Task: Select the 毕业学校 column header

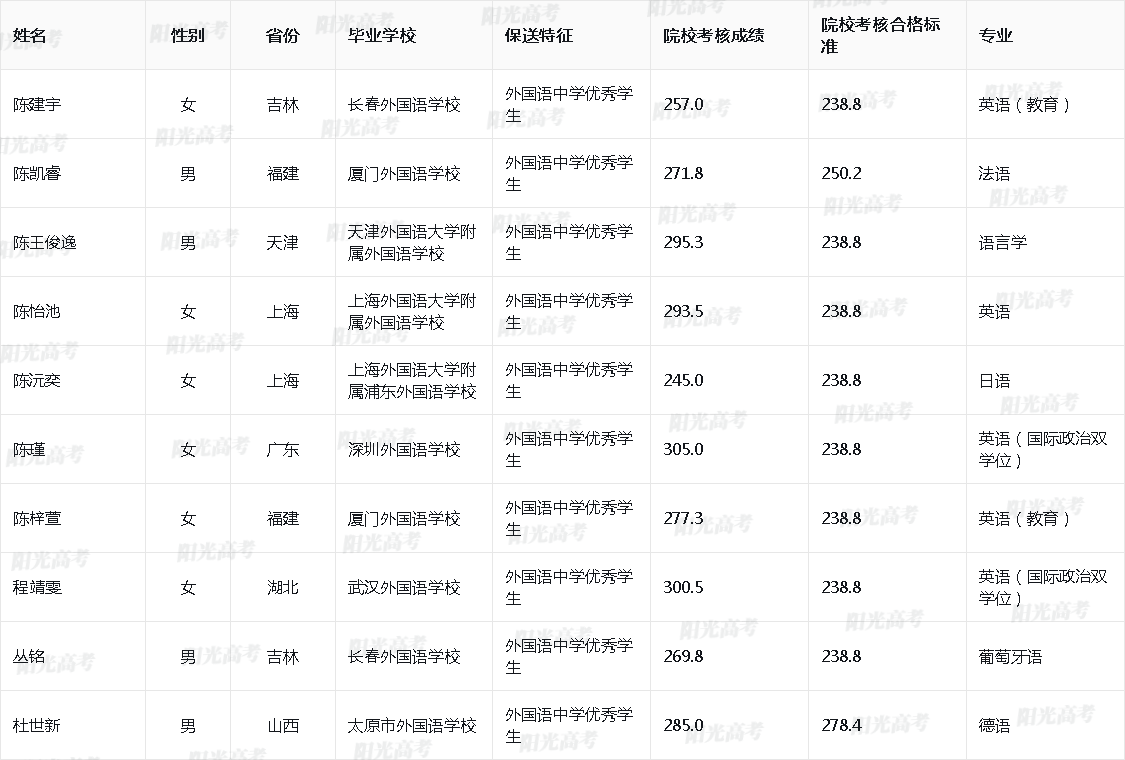Action: (381, 35)
